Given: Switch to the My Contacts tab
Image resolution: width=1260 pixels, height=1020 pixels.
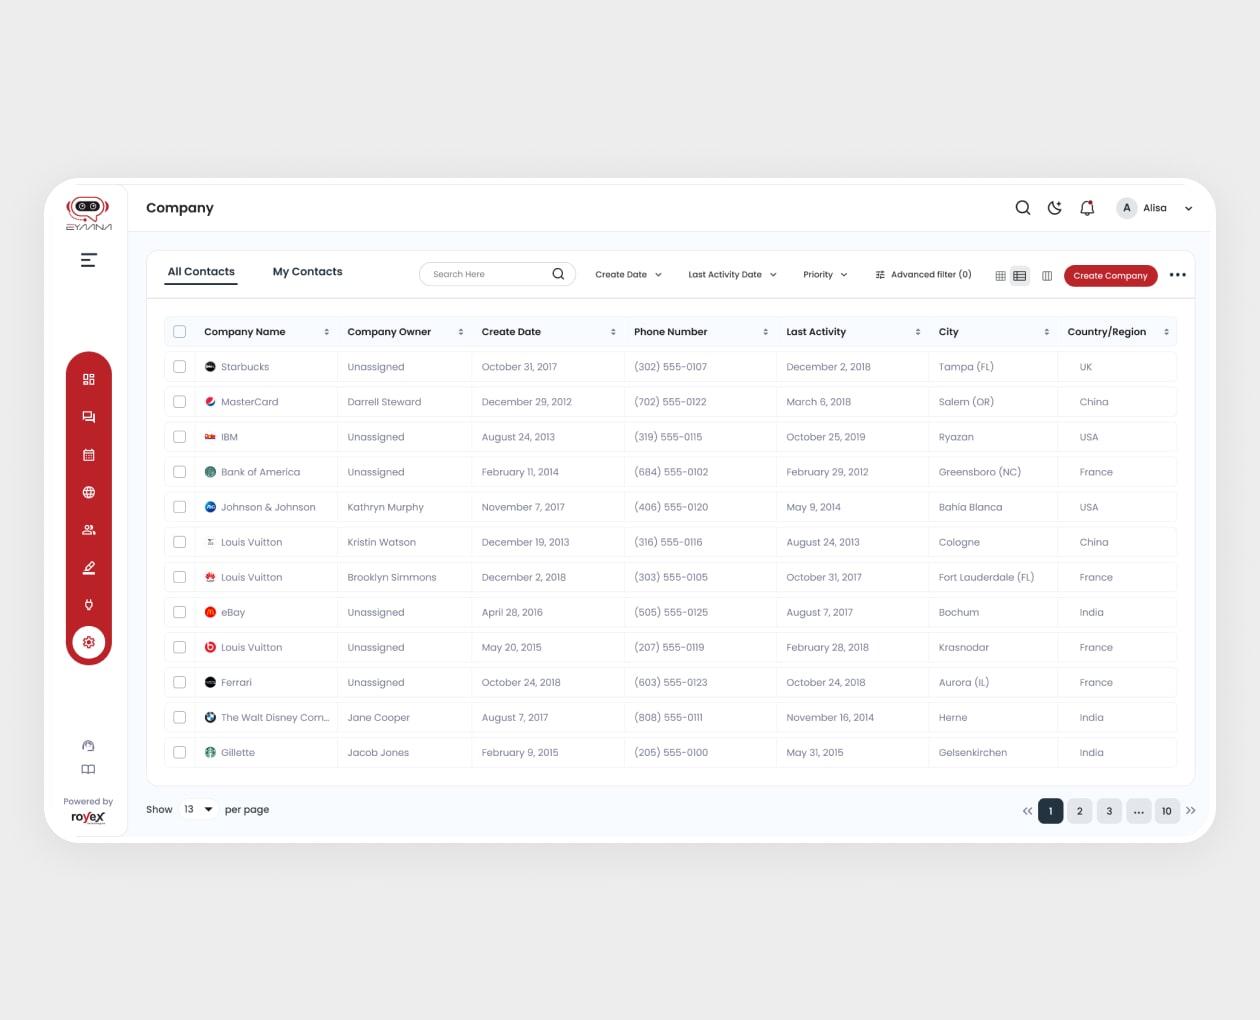Looking at the screenshot, I should (x=307, y=271).
